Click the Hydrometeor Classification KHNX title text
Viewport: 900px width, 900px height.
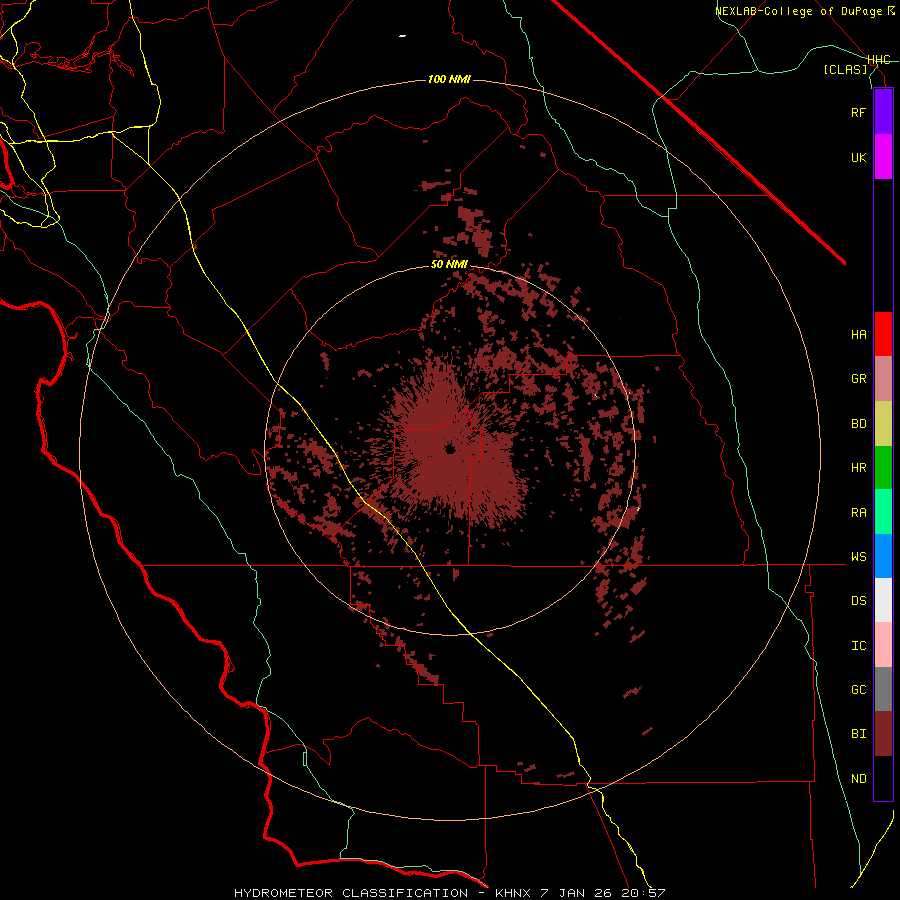pyautogui.click(x=449, y=893)
